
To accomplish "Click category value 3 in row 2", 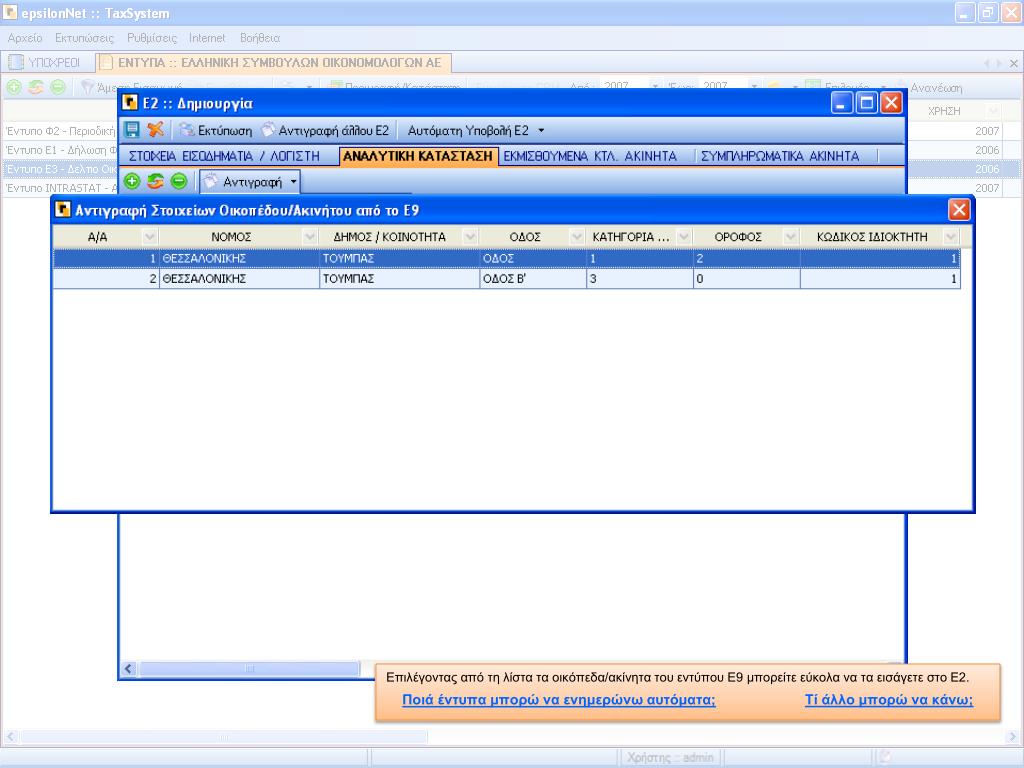I will click(640, 279).
